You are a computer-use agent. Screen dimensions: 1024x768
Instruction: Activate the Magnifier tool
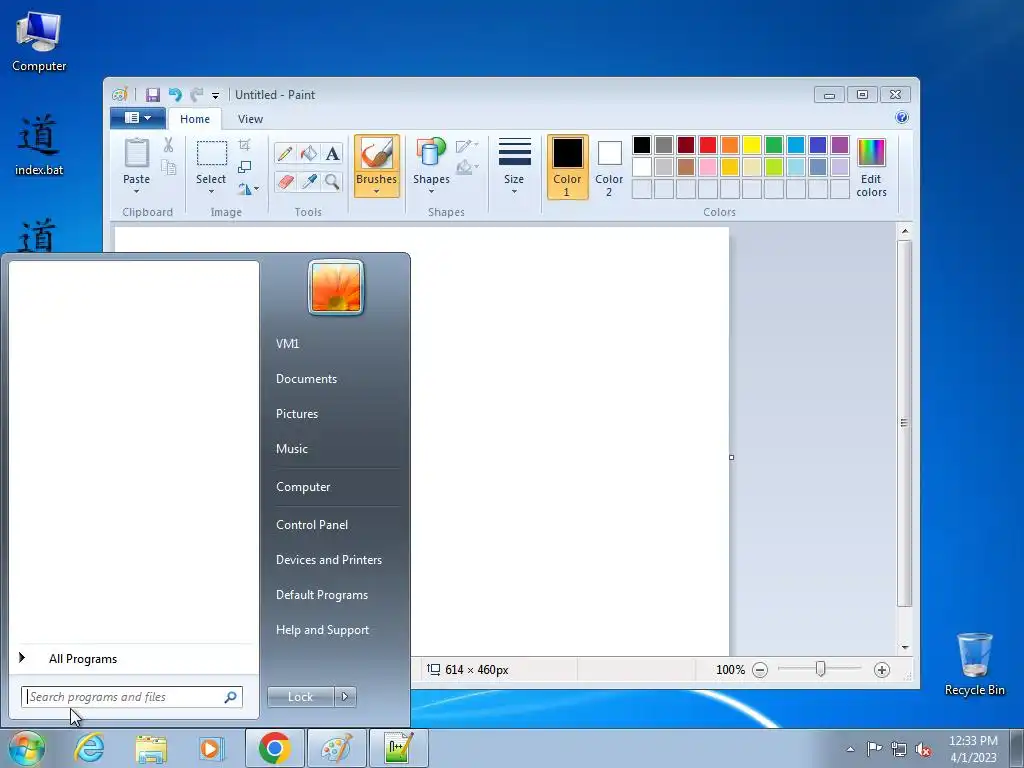point(332,181)
